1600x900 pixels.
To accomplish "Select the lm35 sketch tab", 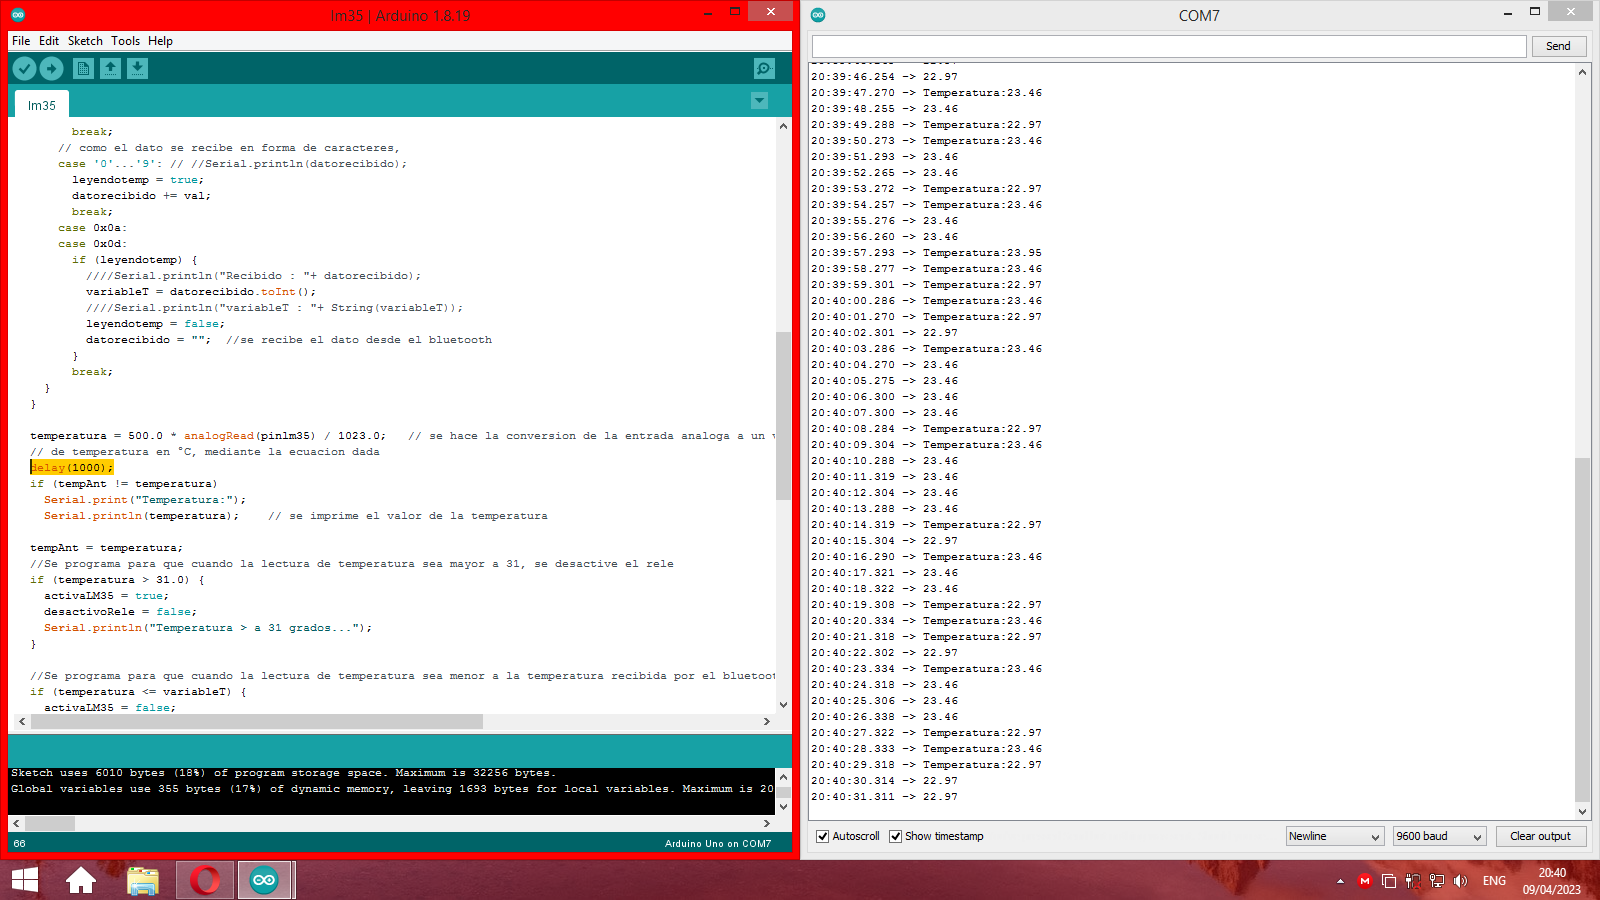I will pyautogui.click(x=40, y=103).
